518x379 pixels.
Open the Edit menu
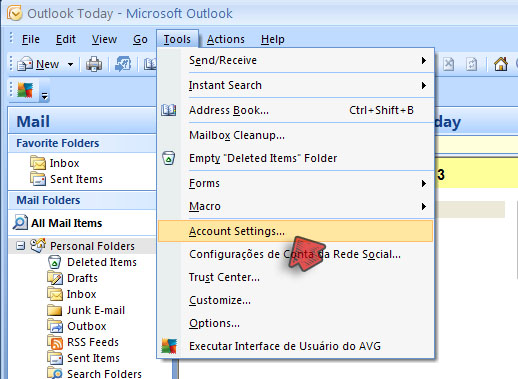pyautogui.click(x=66, y=39)
